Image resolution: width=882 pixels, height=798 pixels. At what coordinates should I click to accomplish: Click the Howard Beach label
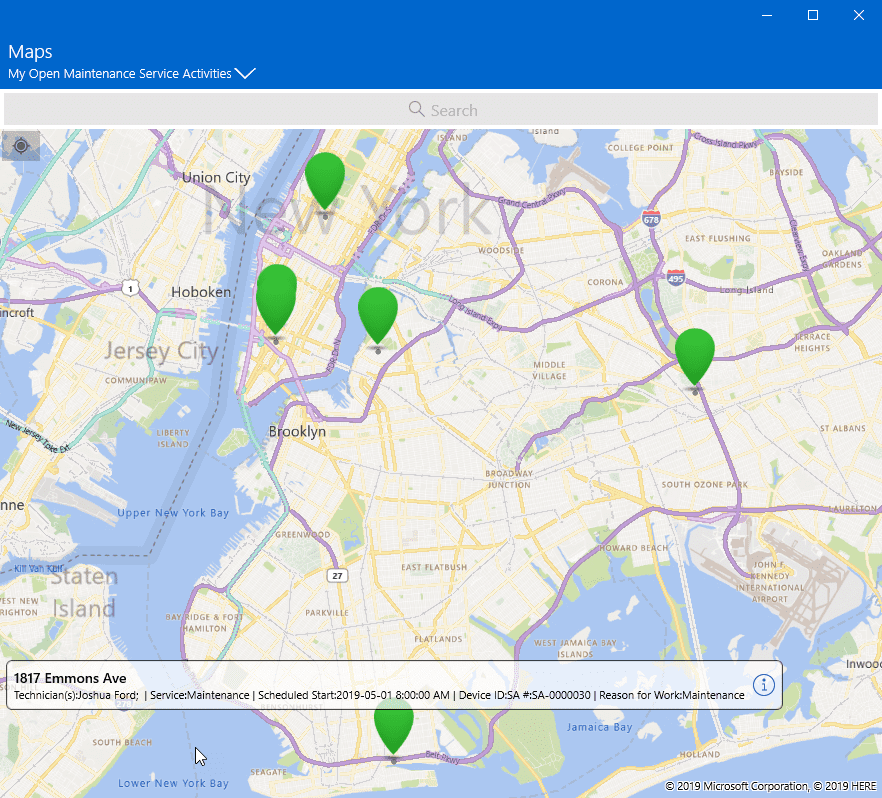point(633,548)
